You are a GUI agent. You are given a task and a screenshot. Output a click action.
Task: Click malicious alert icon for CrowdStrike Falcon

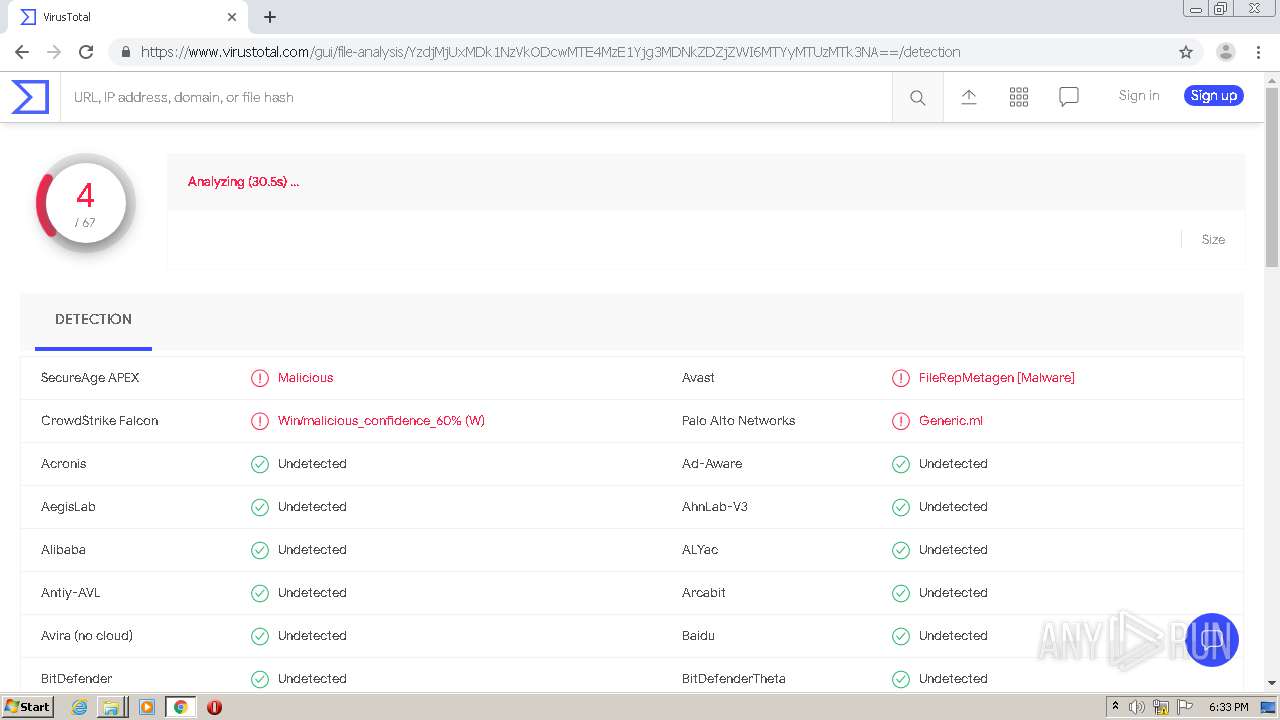coord(260,421)
